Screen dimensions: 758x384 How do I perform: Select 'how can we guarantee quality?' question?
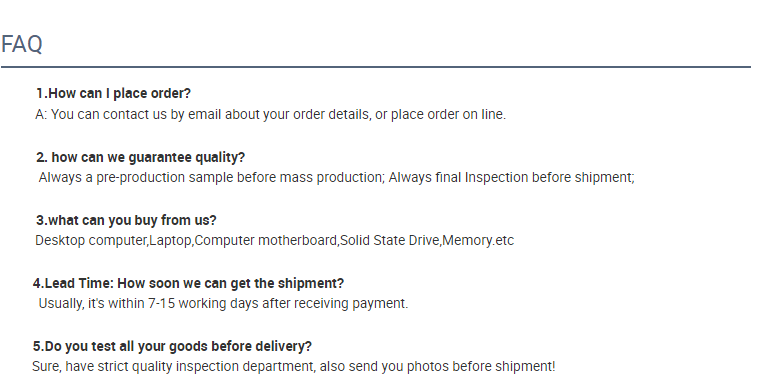pos(141,157)
